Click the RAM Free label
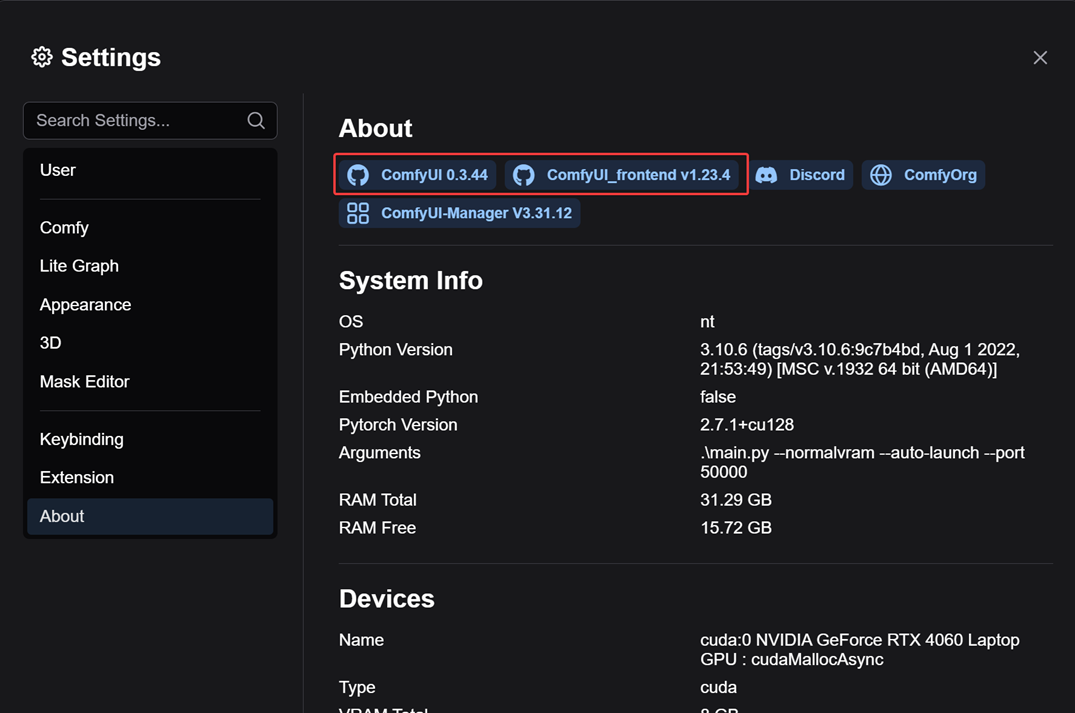 (377, 528)
